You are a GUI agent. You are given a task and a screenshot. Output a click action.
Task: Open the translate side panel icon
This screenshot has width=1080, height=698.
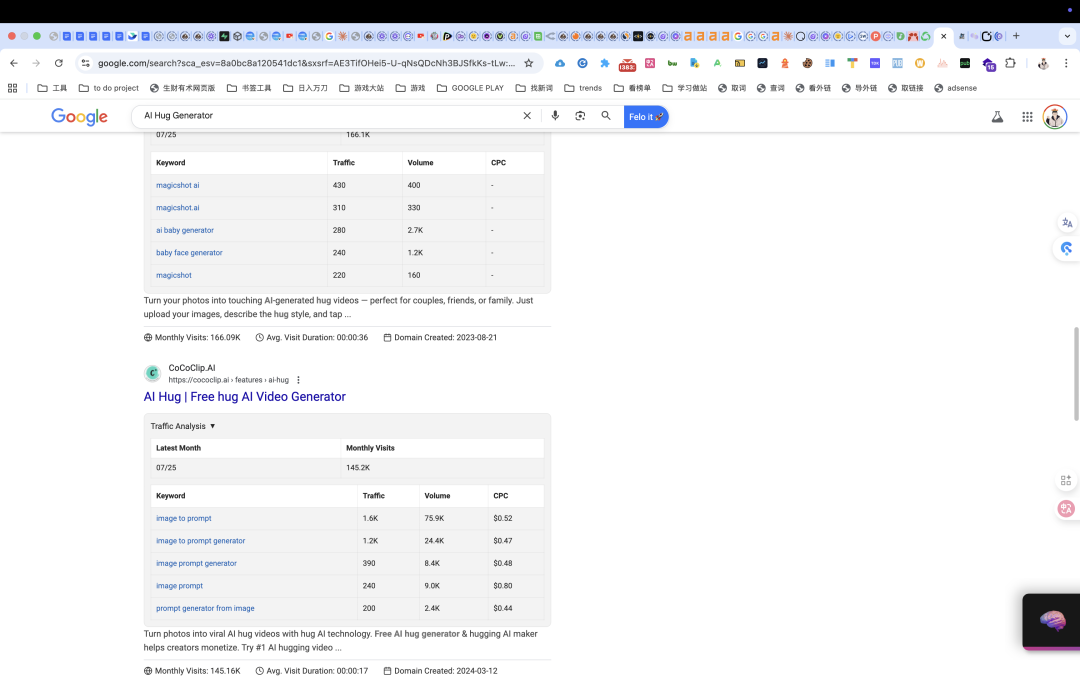click(1067, 223)
